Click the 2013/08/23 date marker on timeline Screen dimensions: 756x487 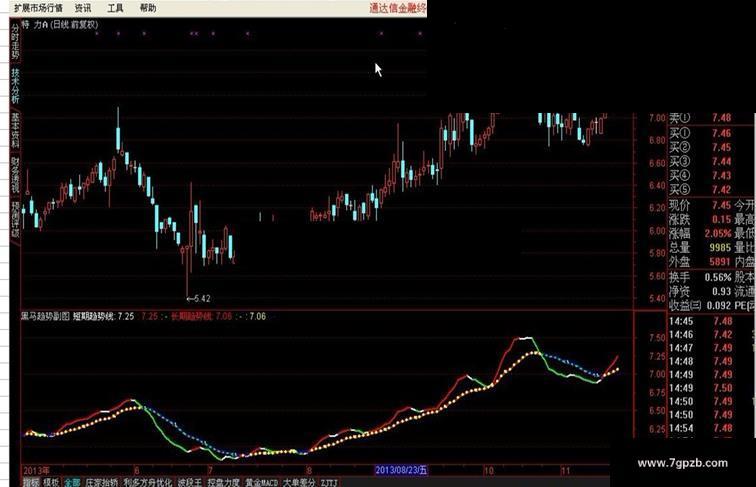tap(401, 470)
